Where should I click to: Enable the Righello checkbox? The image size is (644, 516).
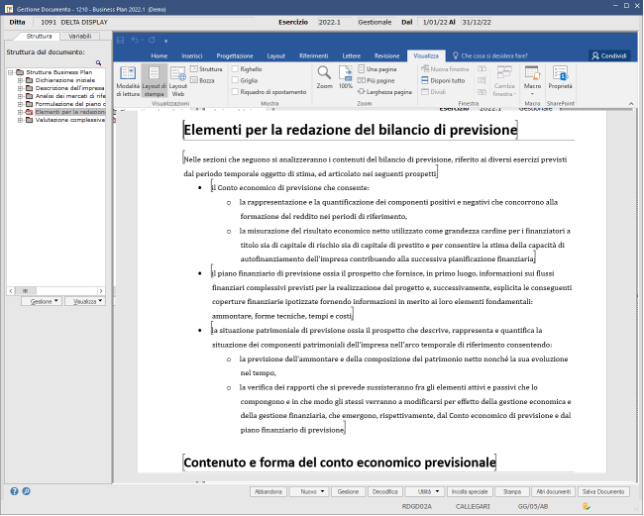[x=235, y=69]
